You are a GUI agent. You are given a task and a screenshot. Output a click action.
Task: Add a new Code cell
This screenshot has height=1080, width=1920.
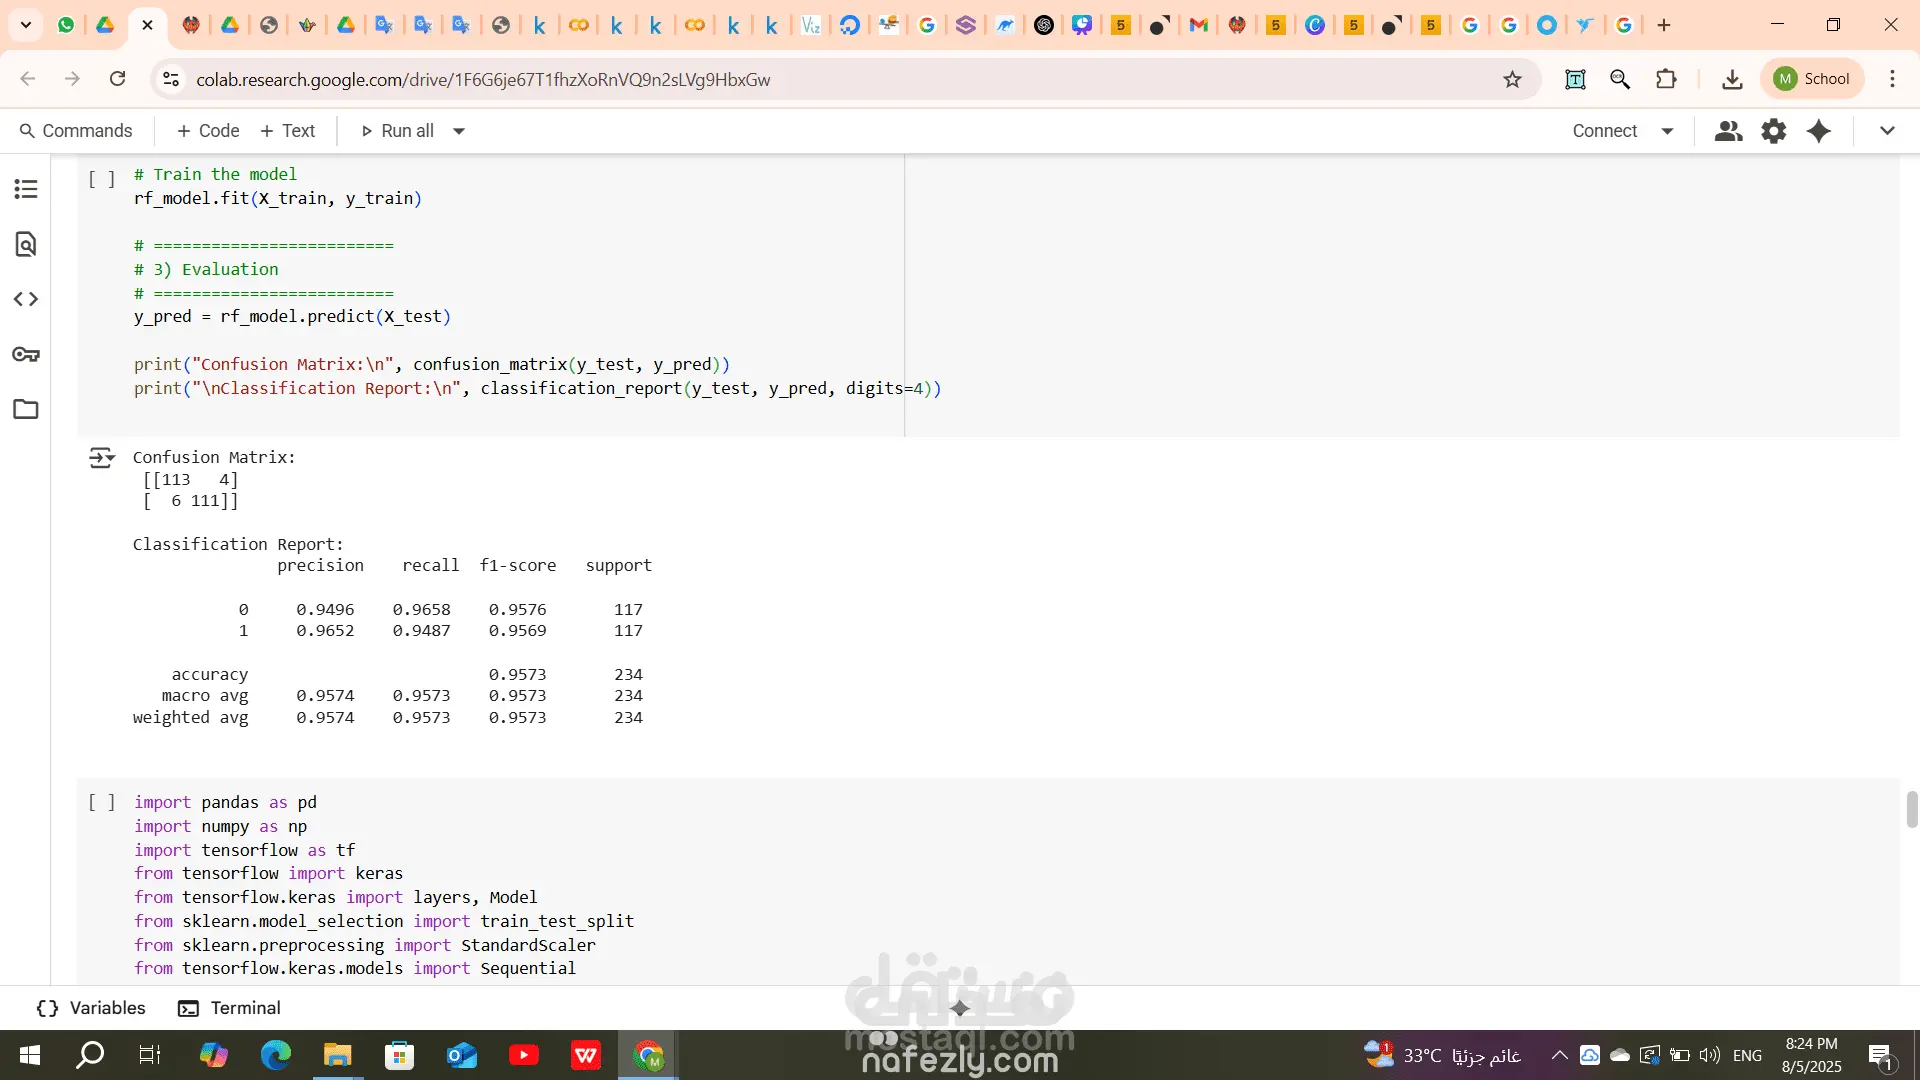(208, 131)
